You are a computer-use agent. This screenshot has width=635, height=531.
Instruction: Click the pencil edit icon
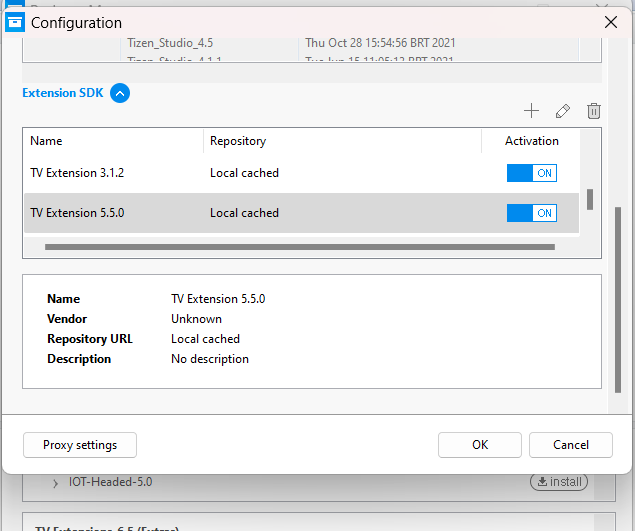pos(562,111)
